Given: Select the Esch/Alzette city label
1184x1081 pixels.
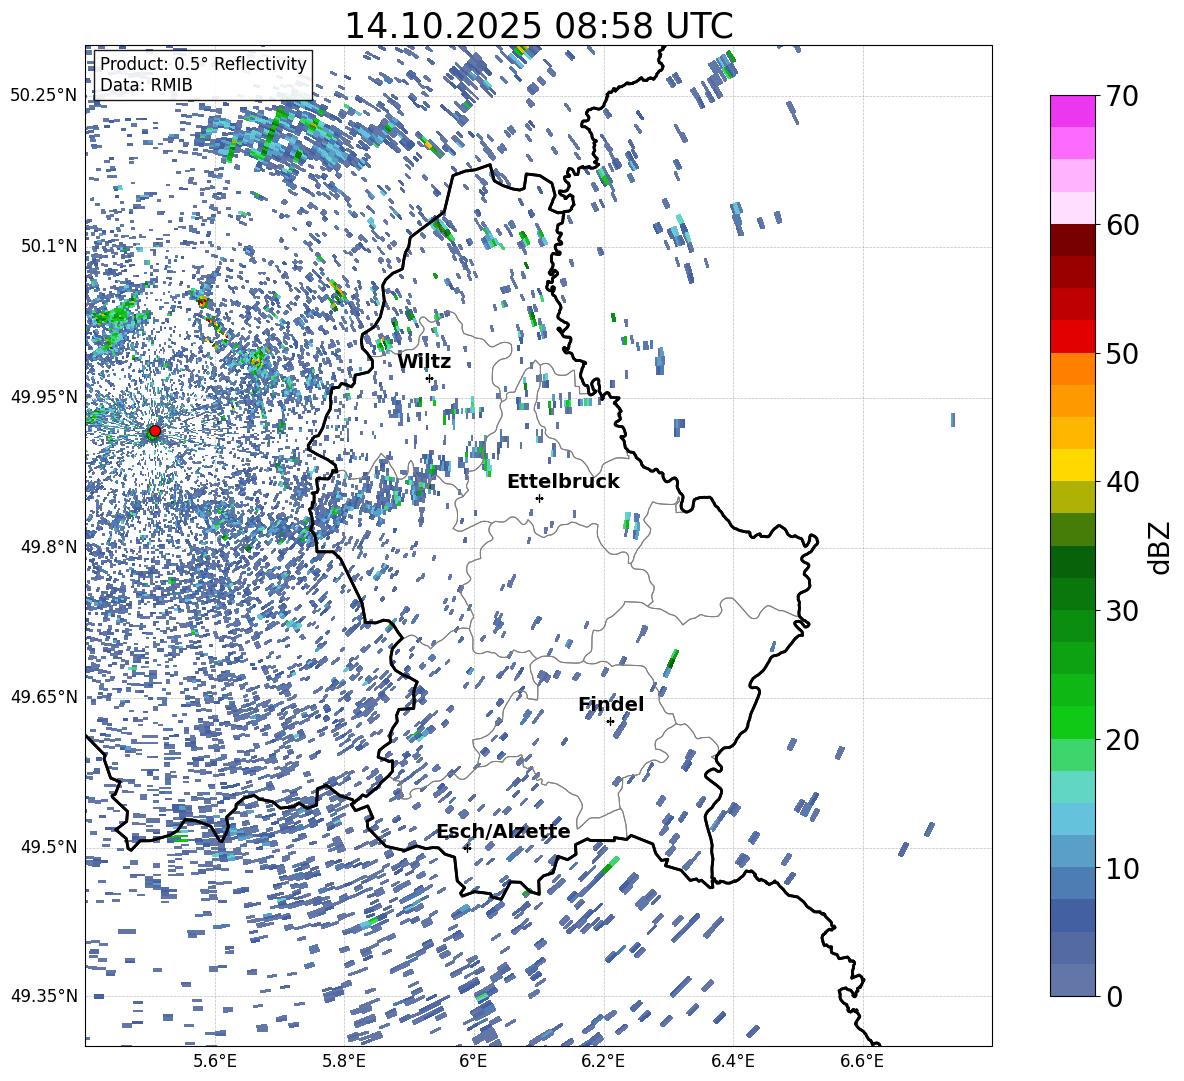Looking at the screenshot, I should 503,831.
